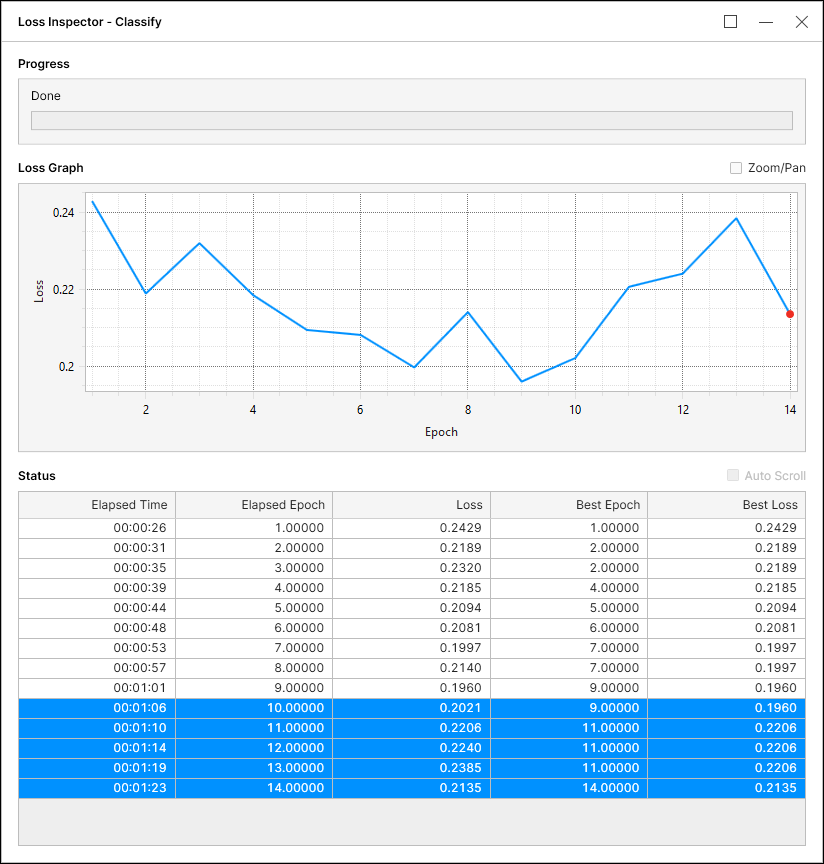Click the training progress bar

pyautogui.click(x=411, y=120)
